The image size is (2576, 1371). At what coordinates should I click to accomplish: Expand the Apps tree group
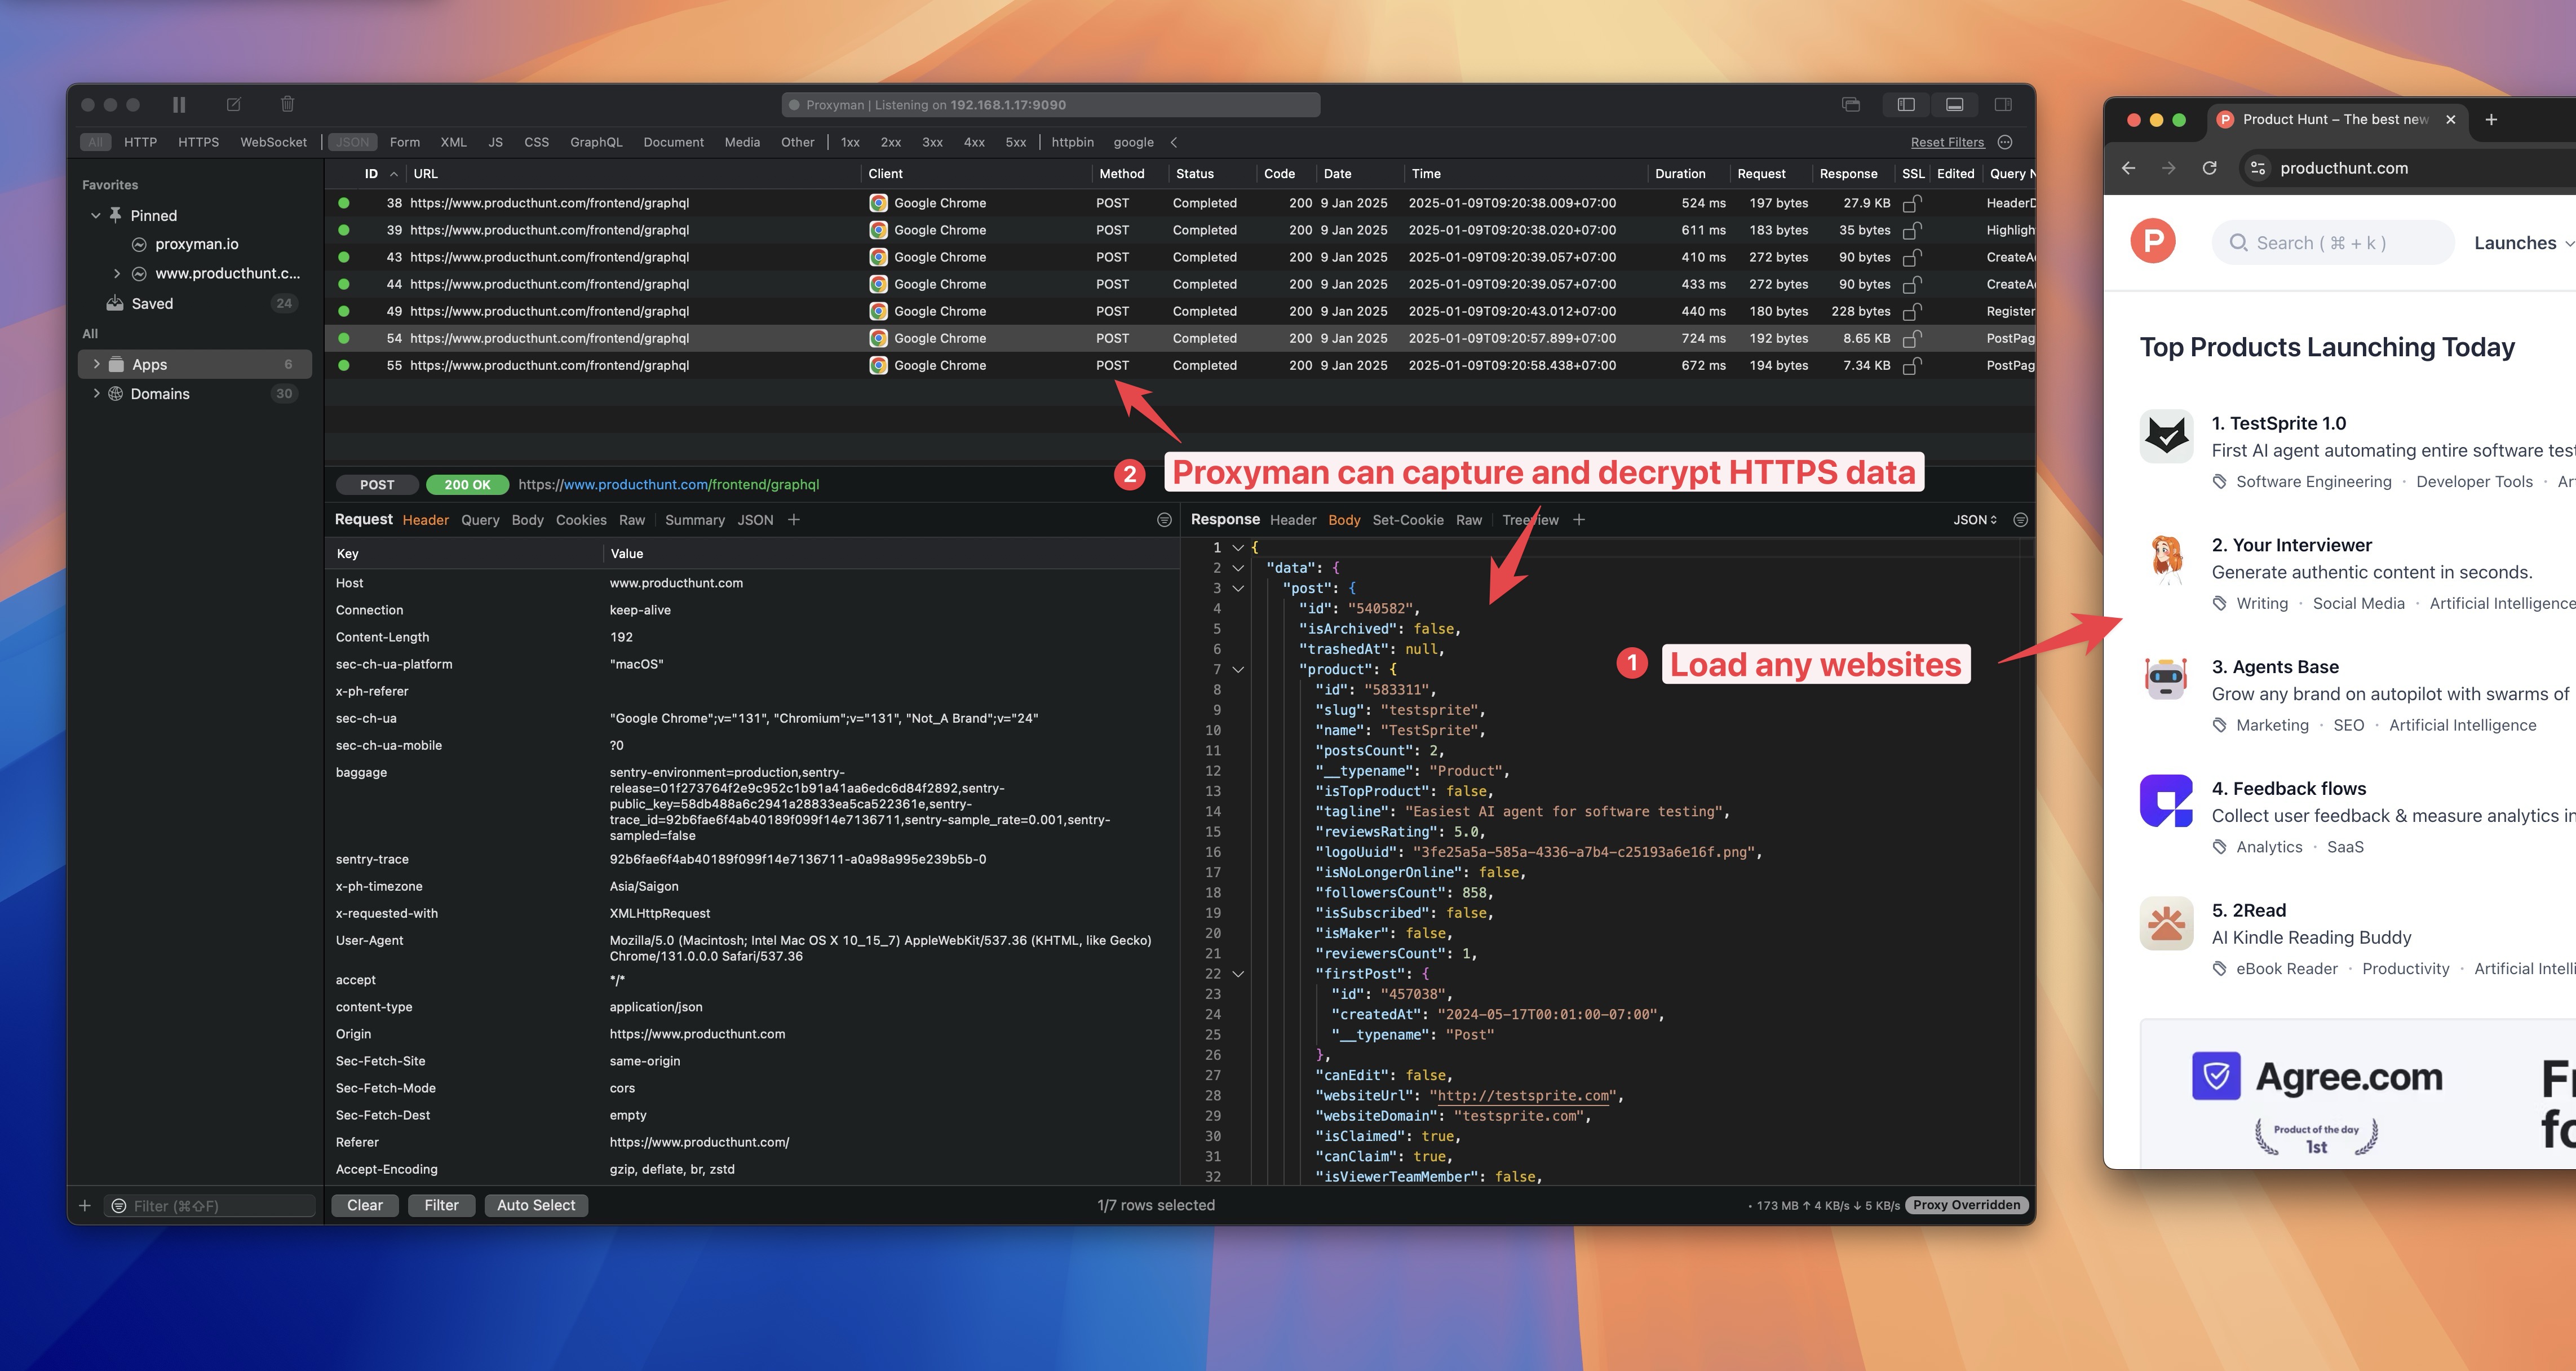(x=96, y=364)
